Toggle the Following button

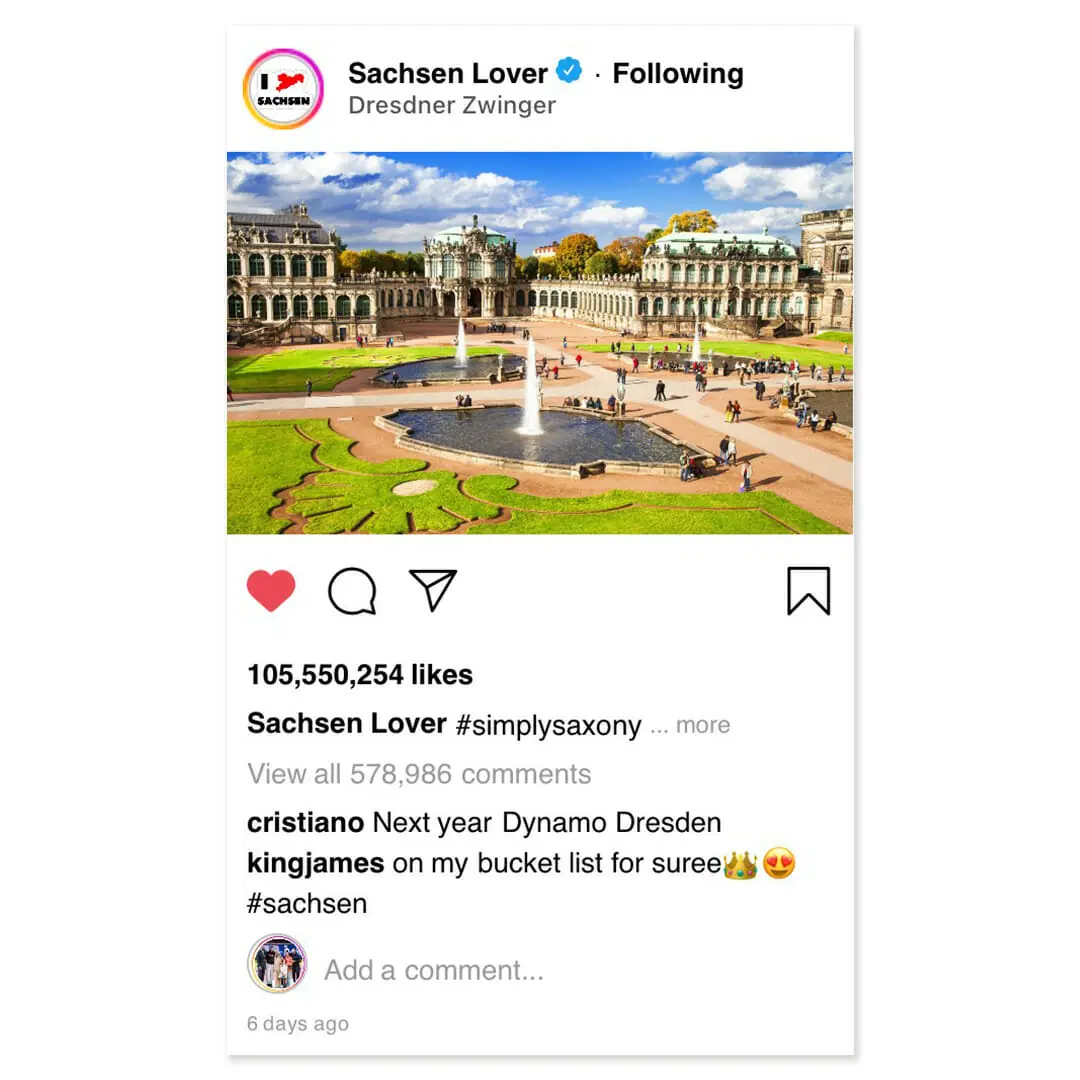click(678, 73)
